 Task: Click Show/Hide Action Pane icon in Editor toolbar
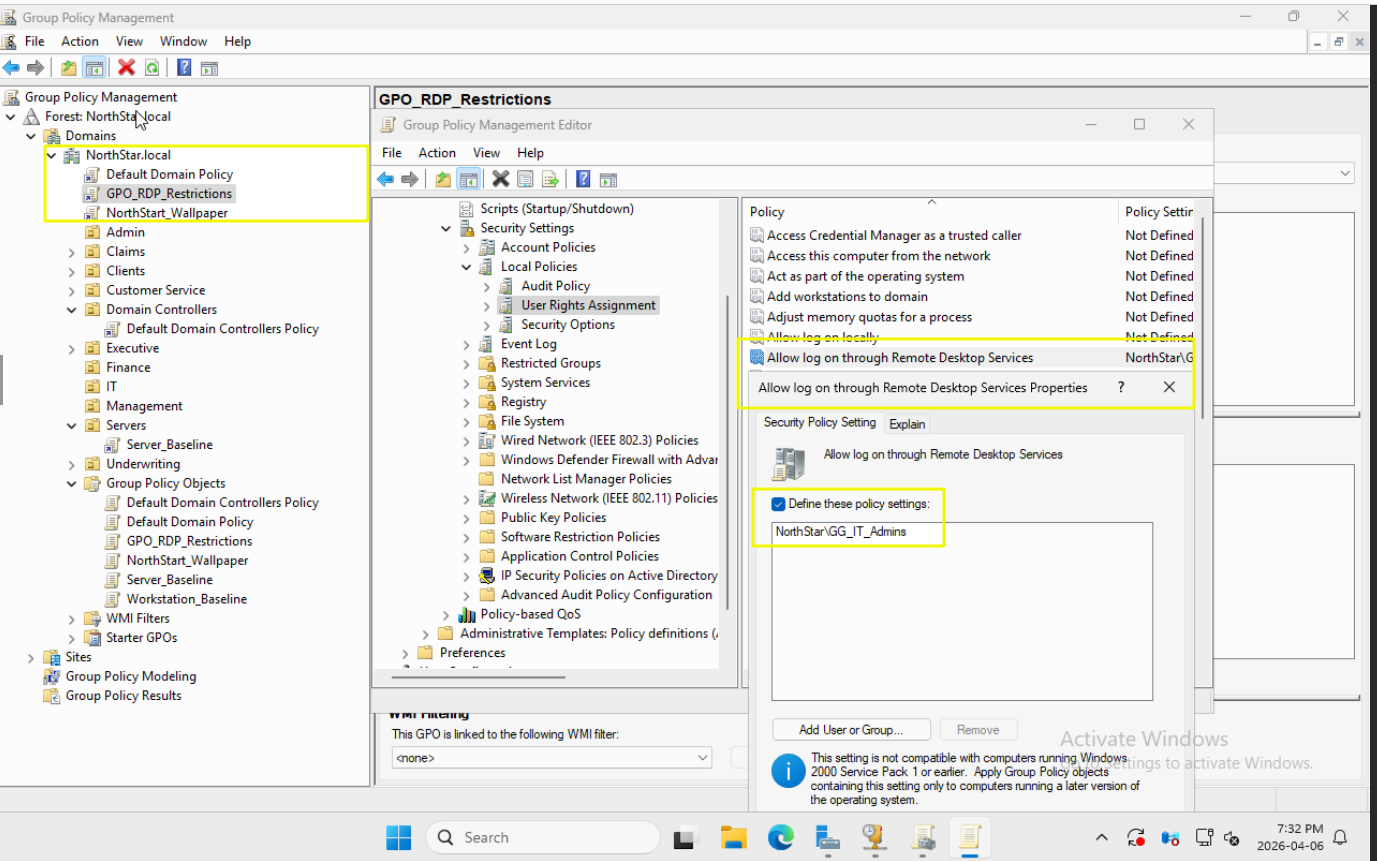[607, 179]
